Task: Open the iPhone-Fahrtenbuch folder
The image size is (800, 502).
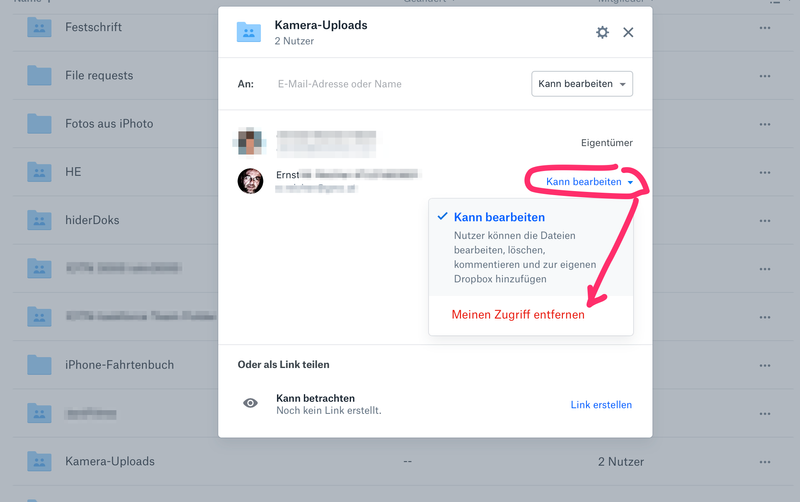Action: 119,365
